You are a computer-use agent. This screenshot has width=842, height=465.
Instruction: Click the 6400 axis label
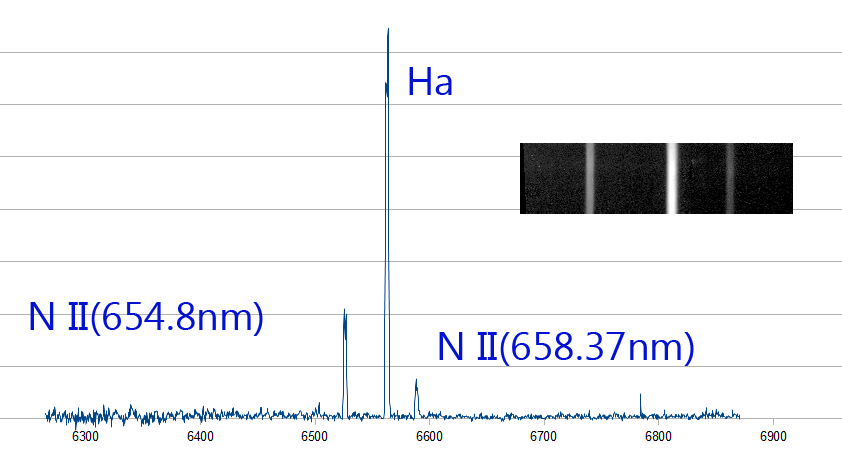click(200, 437)
